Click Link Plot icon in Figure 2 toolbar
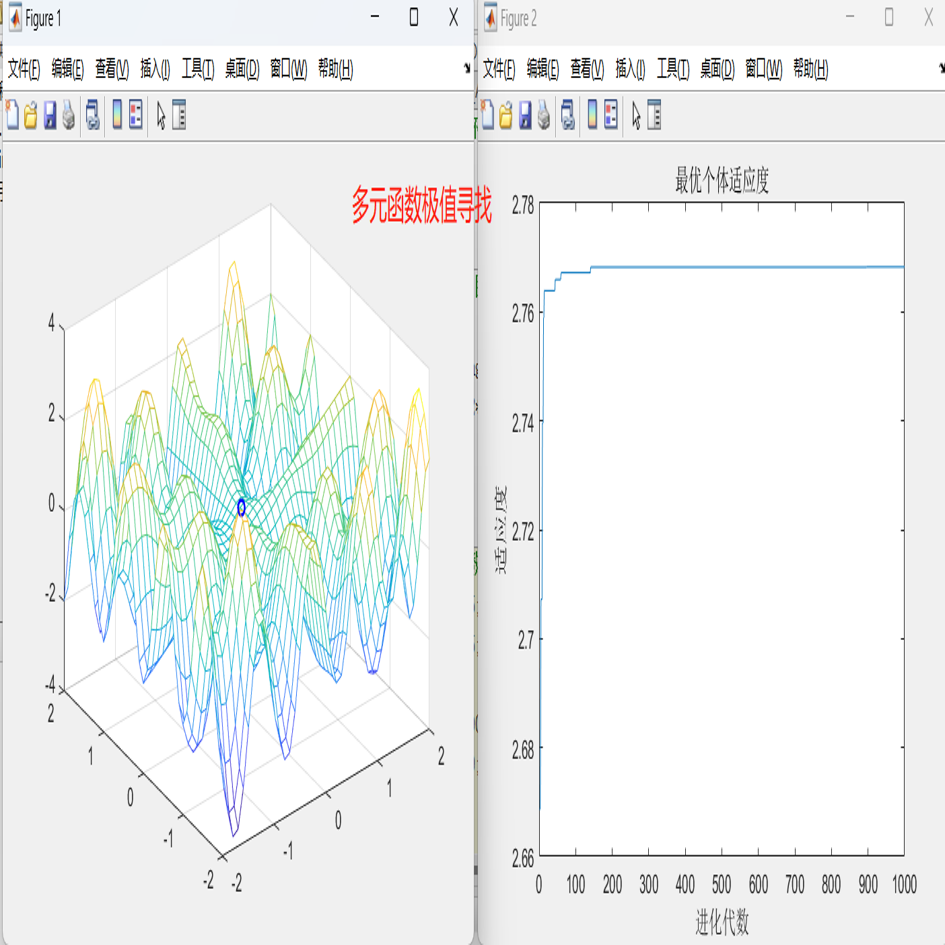Image resolution: width=945 pixels, height=945 pixels. [x=568, y=115]
